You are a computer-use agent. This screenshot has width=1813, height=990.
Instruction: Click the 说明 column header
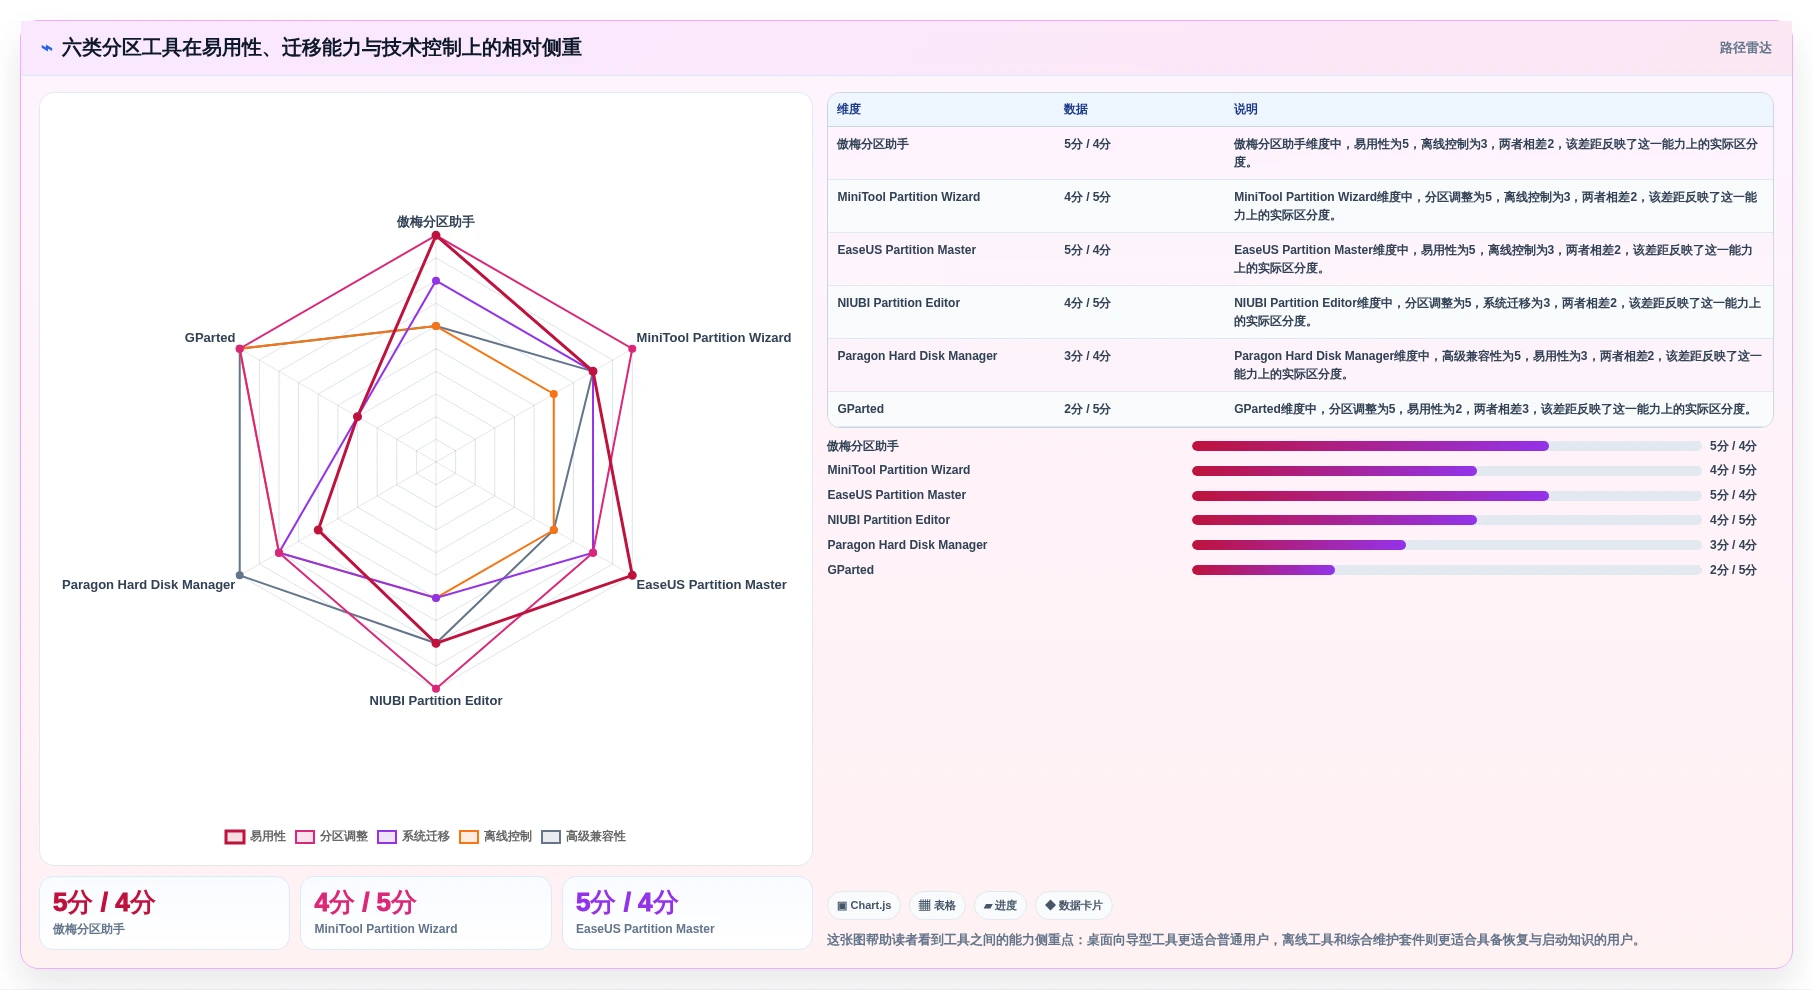[1246, 109]
